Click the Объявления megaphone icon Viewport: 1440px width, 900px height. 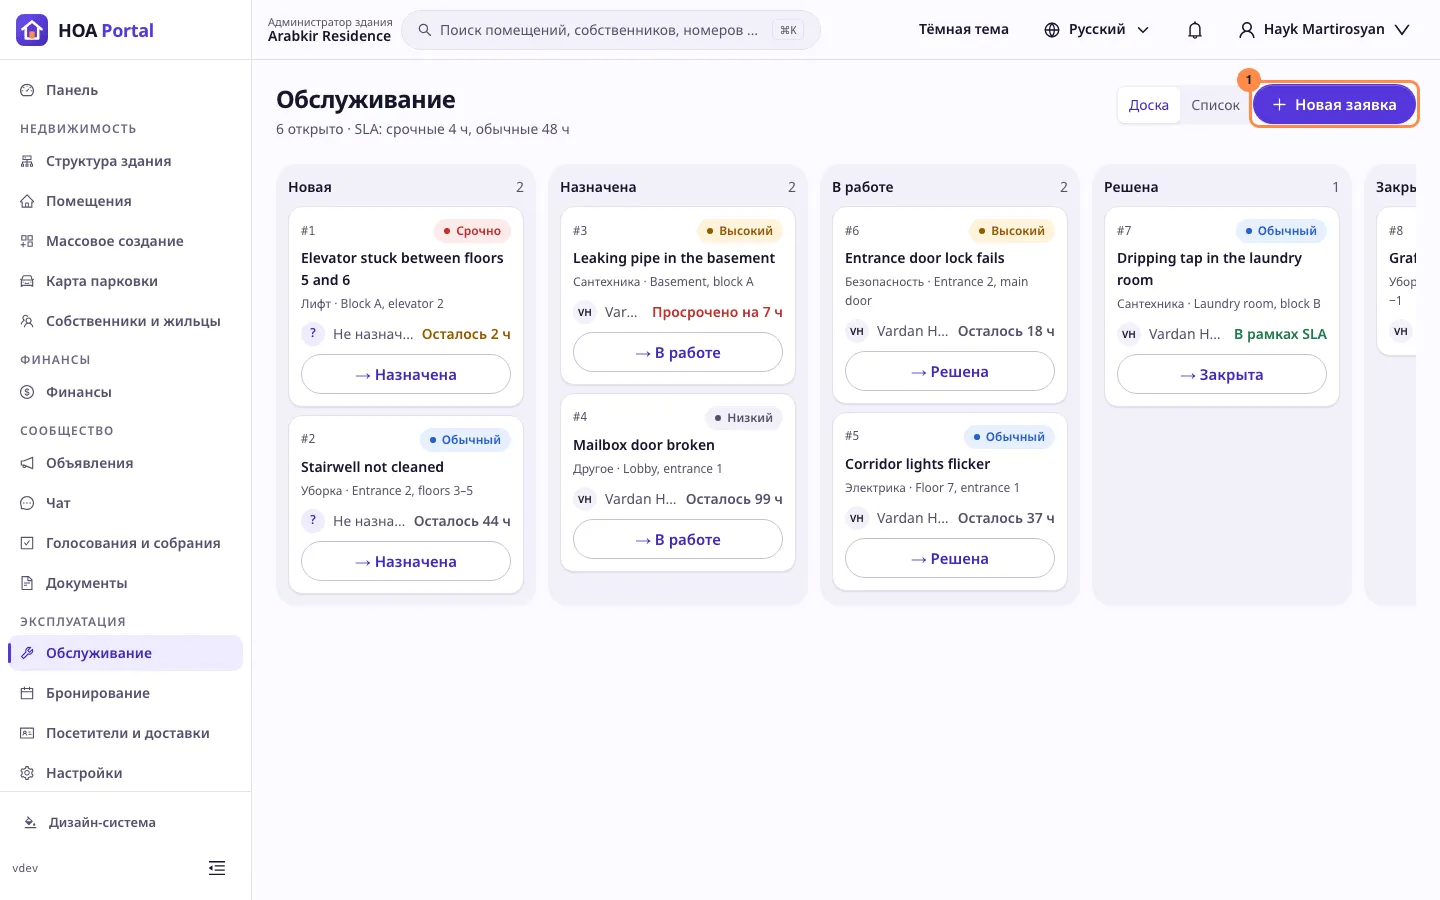click(x=27, y=463)
